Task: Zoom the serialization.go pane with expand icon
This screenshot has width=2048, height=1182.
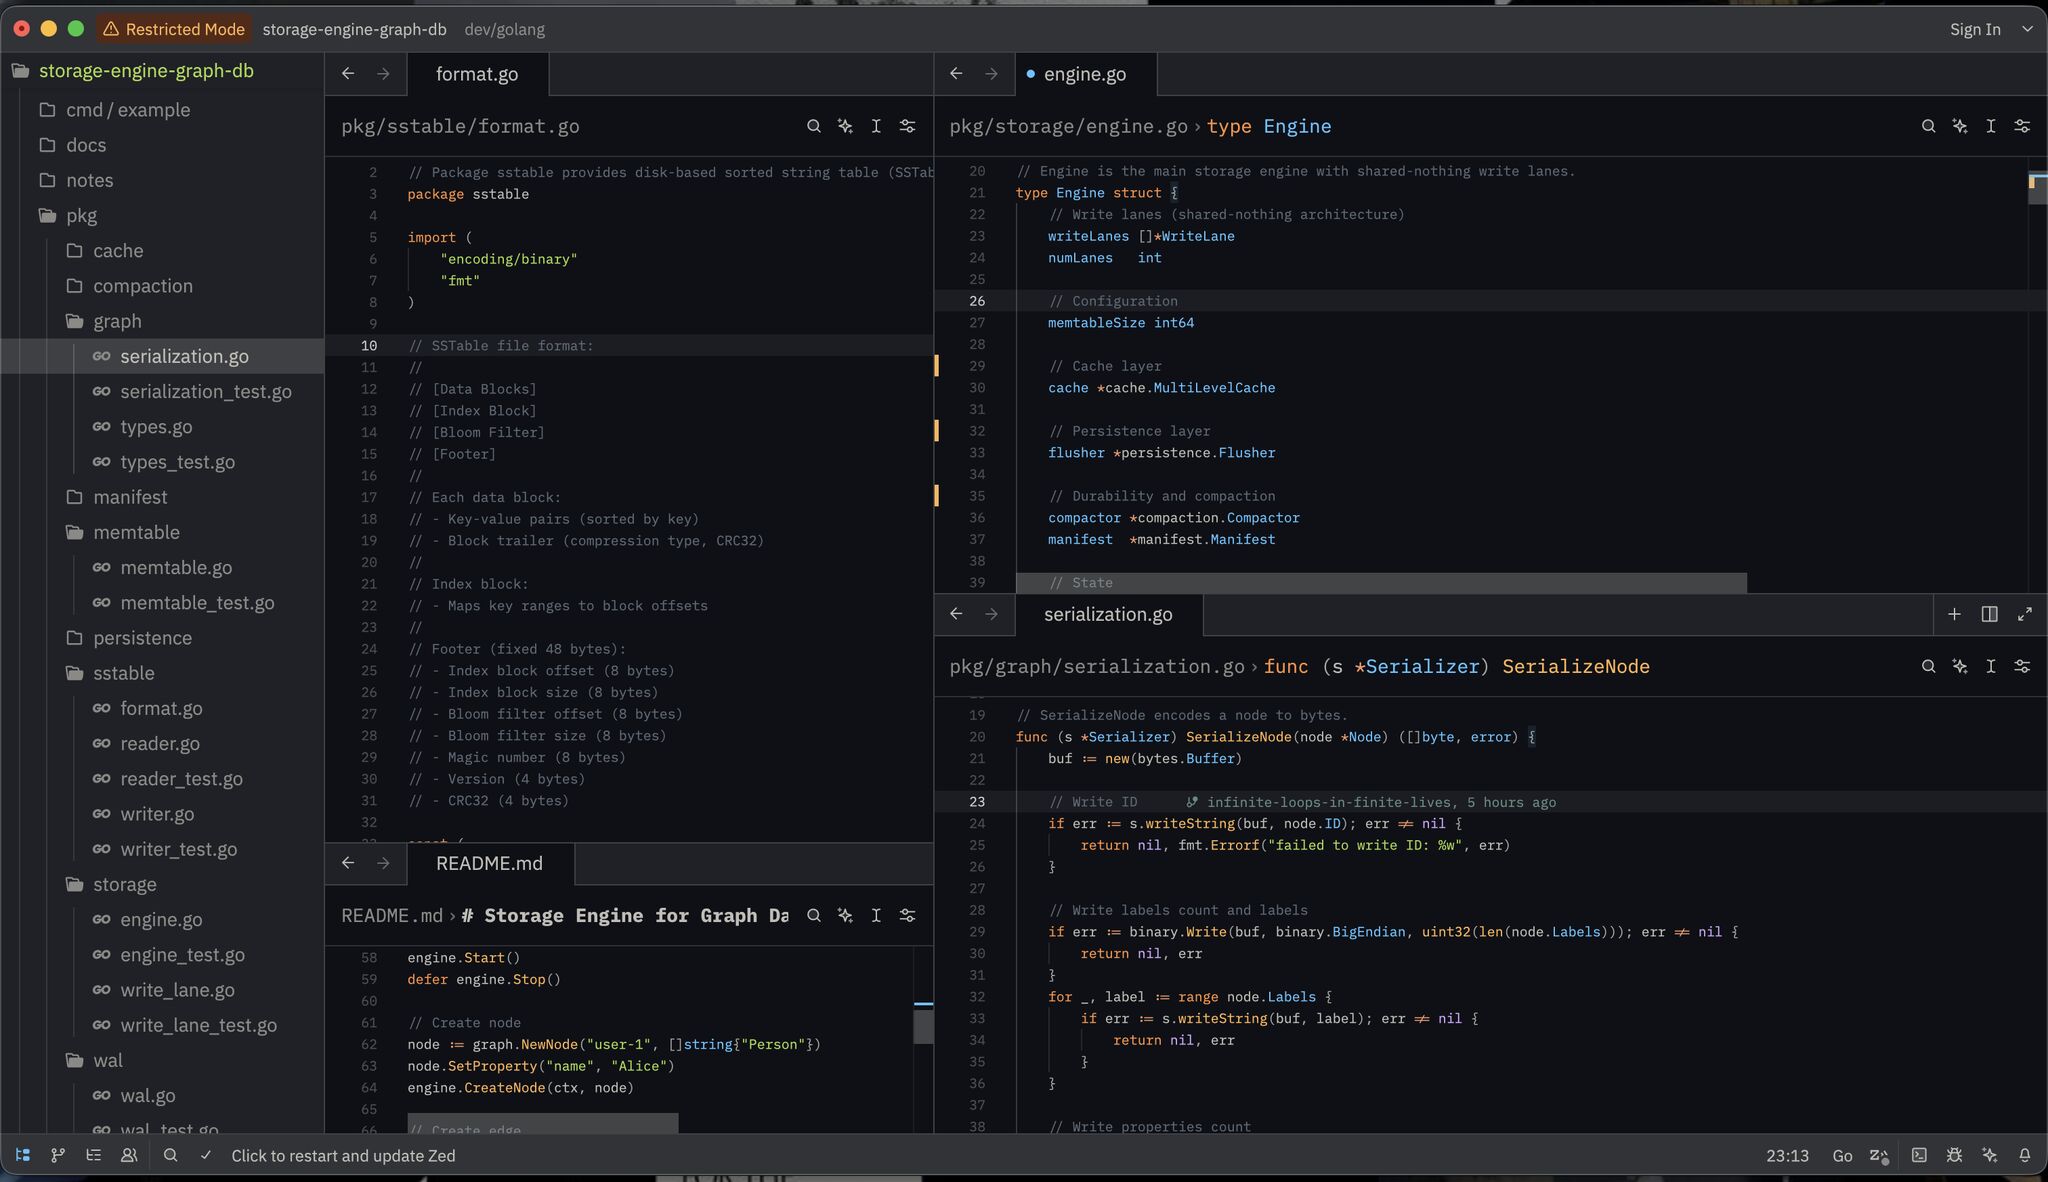Action: (2025, 614)
